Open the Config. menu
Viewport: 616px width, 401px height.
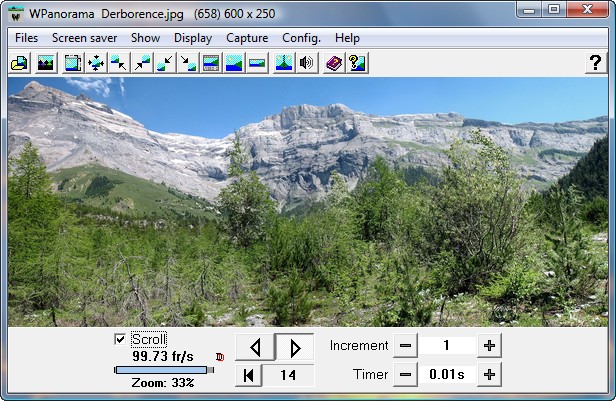pyautogui.click(x=301, y=38)
